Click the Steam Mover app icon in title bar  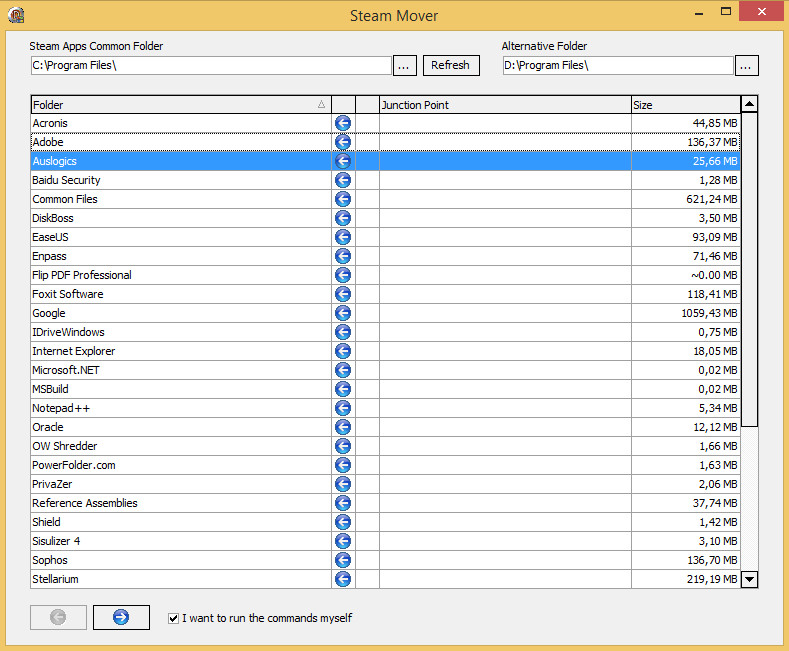pyautogui.click(x=16, y=15)
